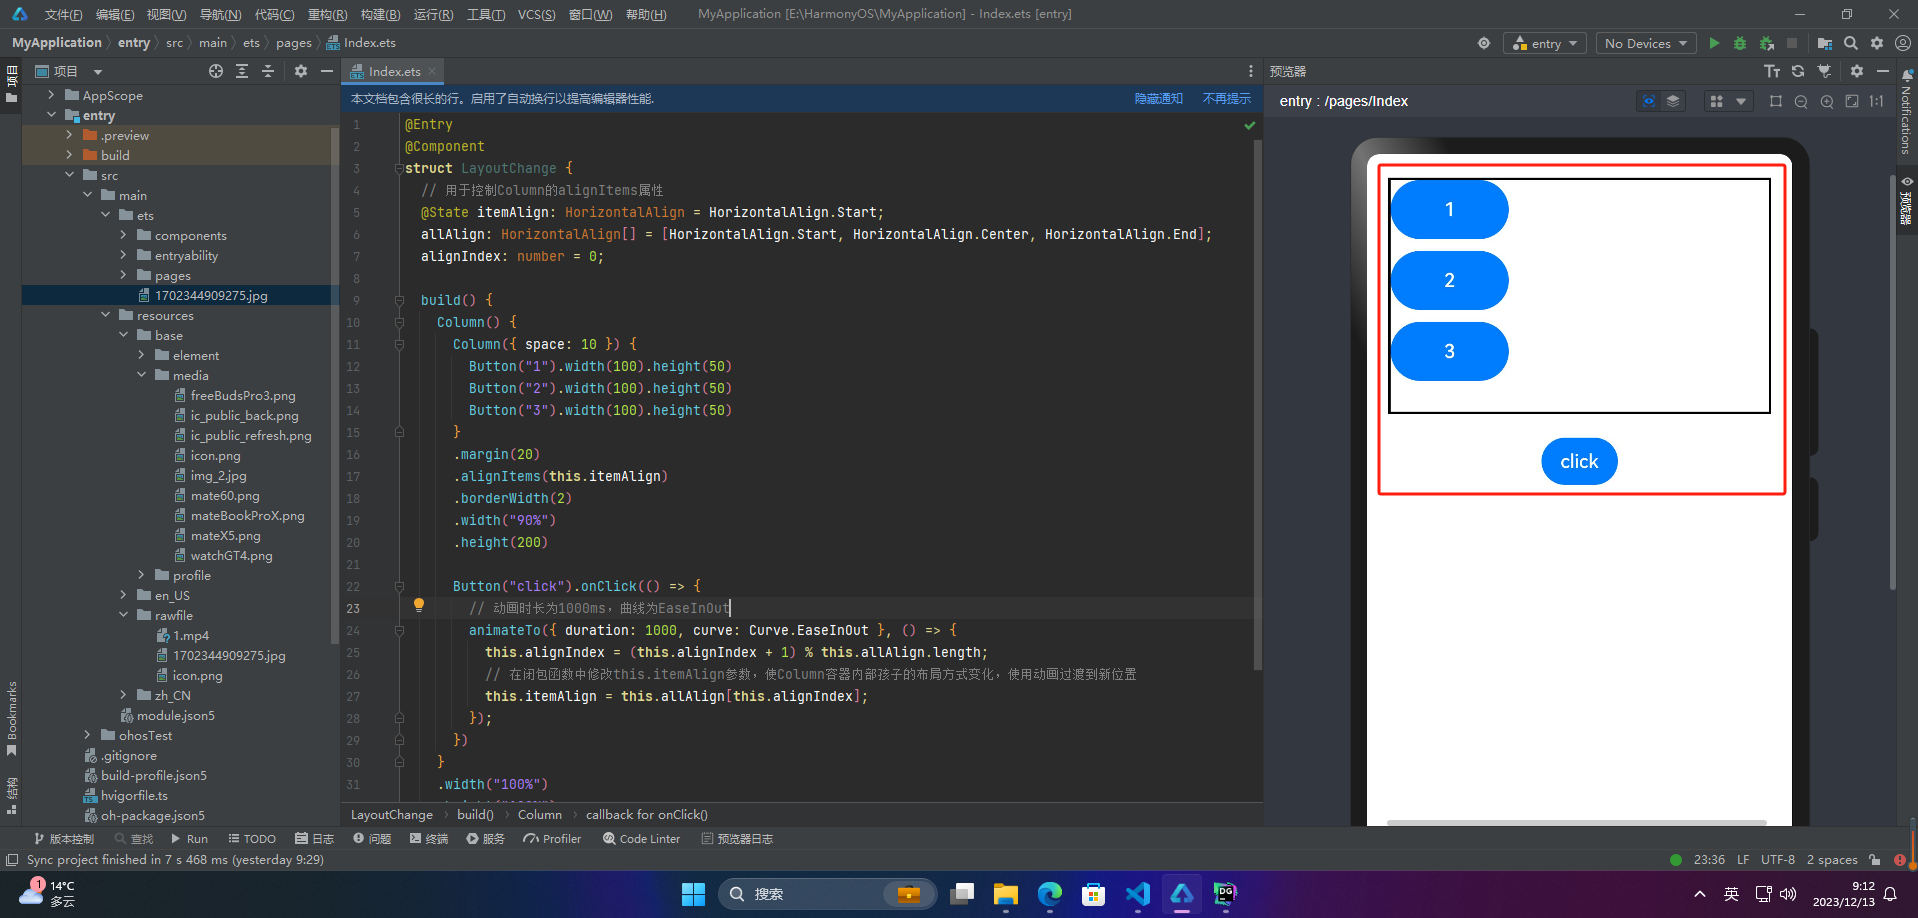1918x918 pixels.
Task: Click the yellow lightbulb quick-fix on line 23
Action: click(x=419, y=605)
